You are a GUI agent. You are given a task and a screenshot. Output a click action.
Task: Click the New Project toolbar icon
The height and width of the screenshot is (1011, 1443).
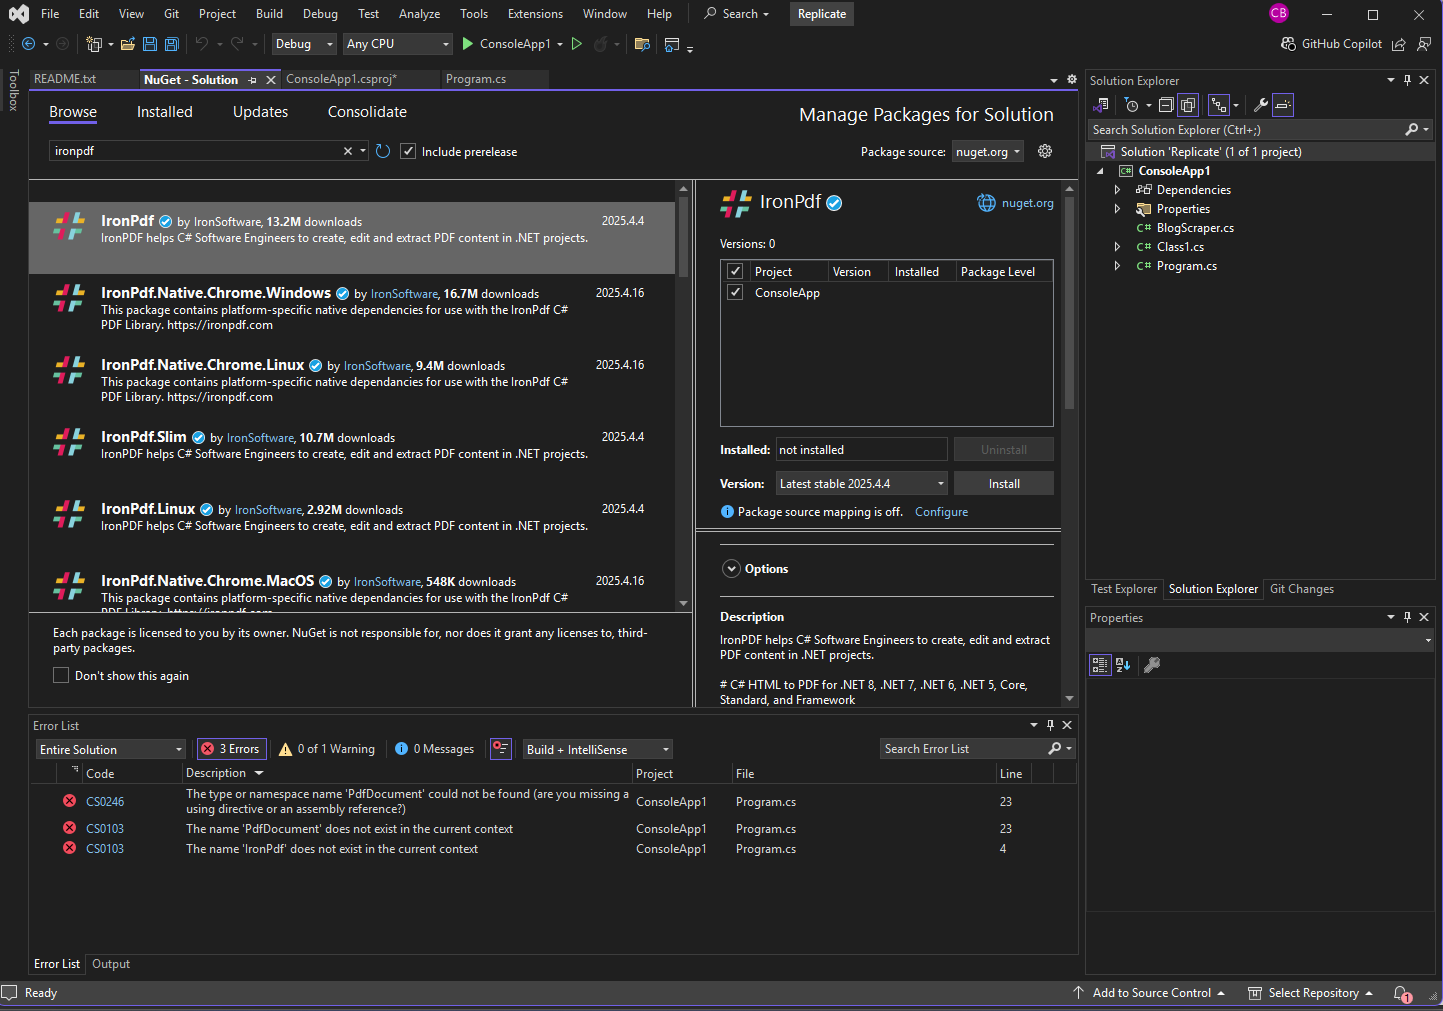pyautogui.click(x=94, y=44)
